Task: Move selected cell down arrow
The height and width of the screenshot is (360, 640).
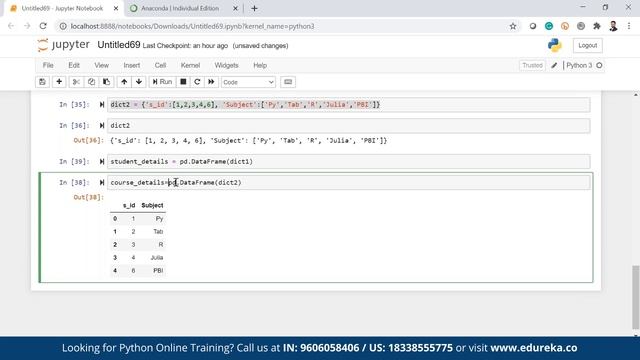Action: click(x=139, y=82)
